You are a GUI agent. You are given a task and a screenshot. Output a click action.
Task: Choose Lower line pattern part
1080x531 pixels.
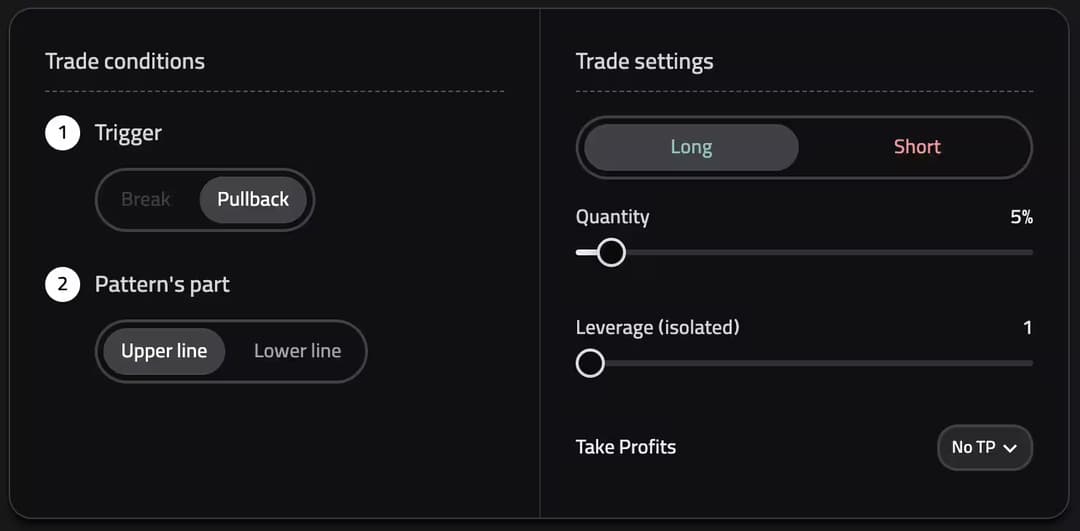[297, 351]
